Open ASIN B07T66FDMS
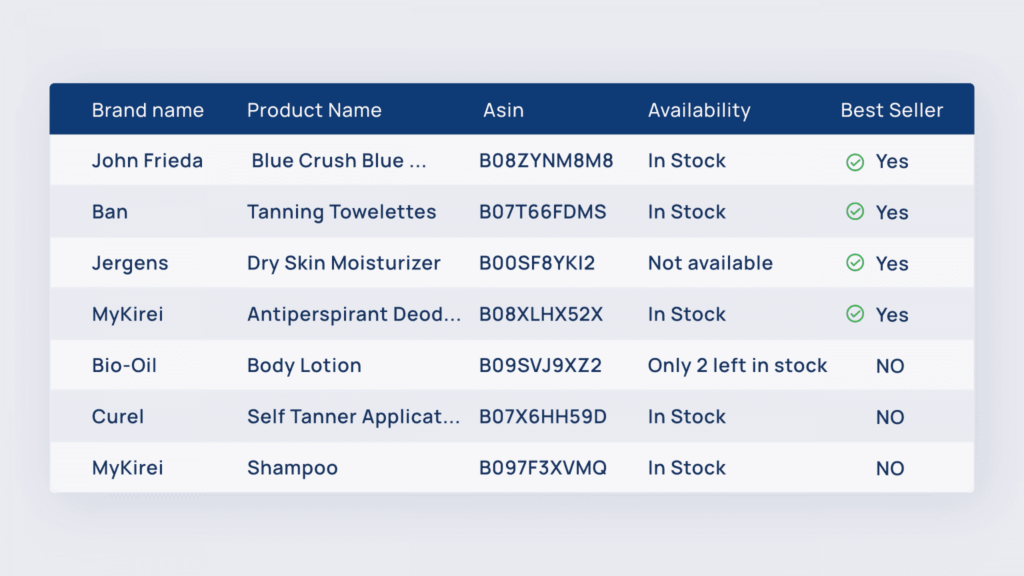The height and width of the screenshot is (576, 1024). coord(542,212)
